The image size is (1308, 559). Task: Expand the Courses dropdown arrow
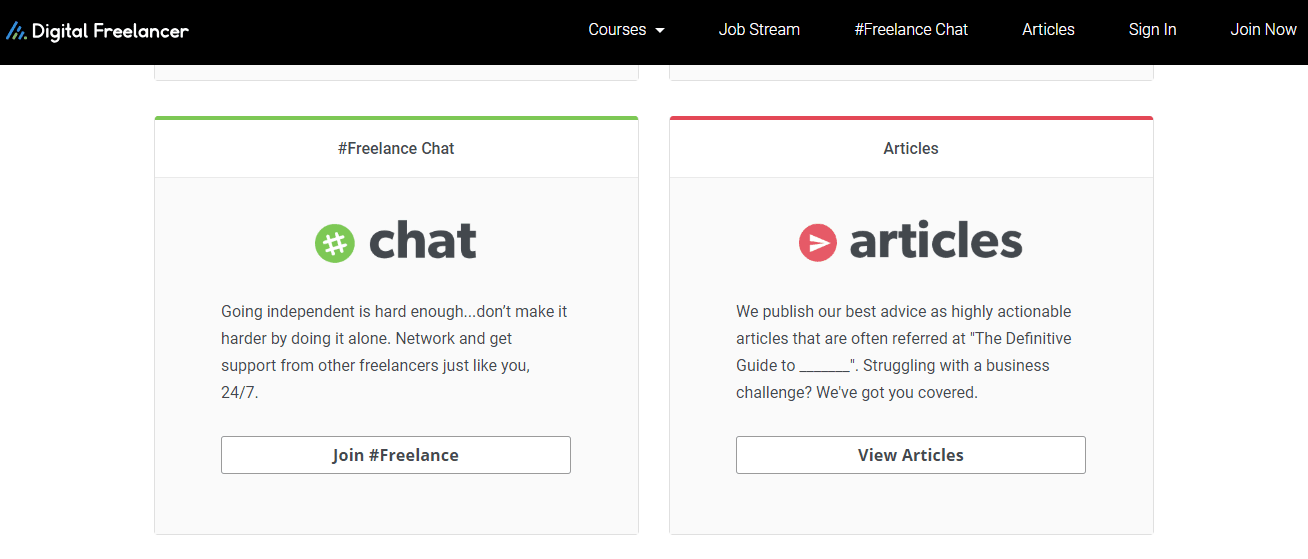[x=660, y=31]
